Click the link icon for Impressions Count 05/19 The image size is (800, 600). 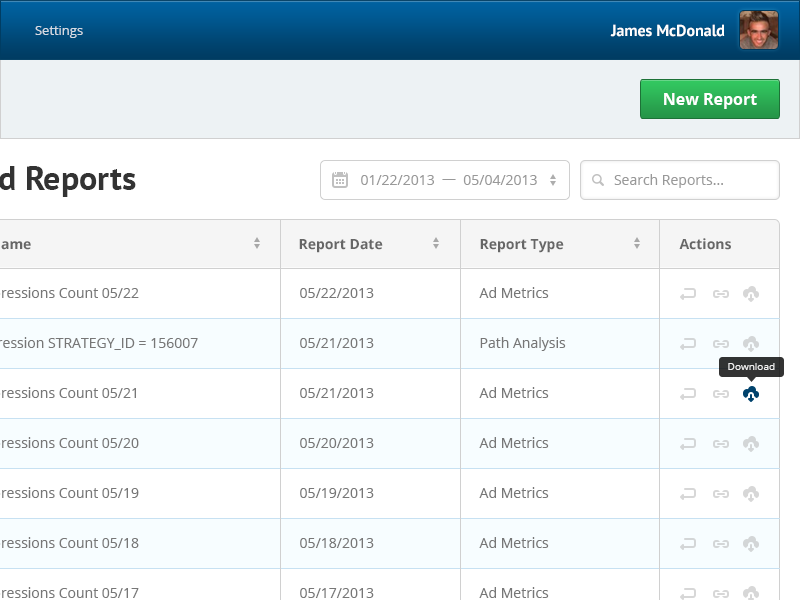tap(720, 493)
